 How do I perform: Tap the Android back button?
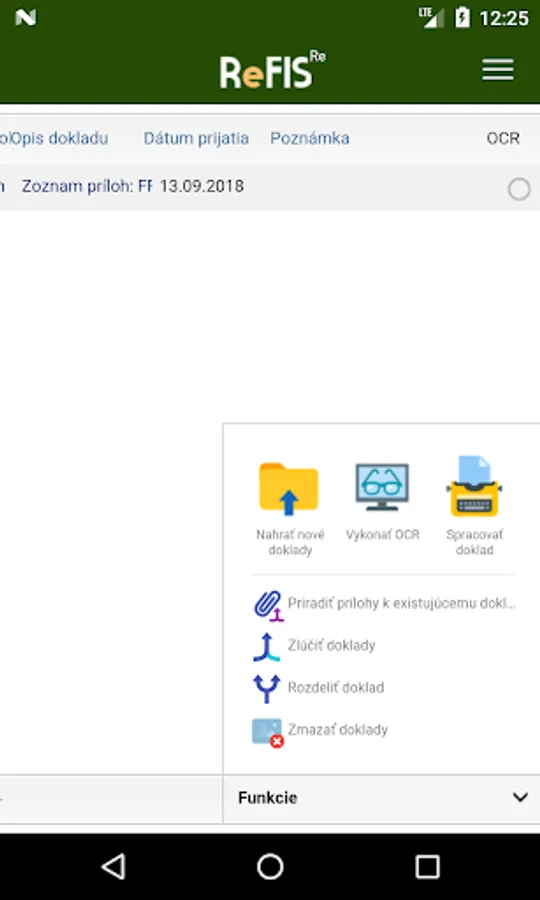114,866
